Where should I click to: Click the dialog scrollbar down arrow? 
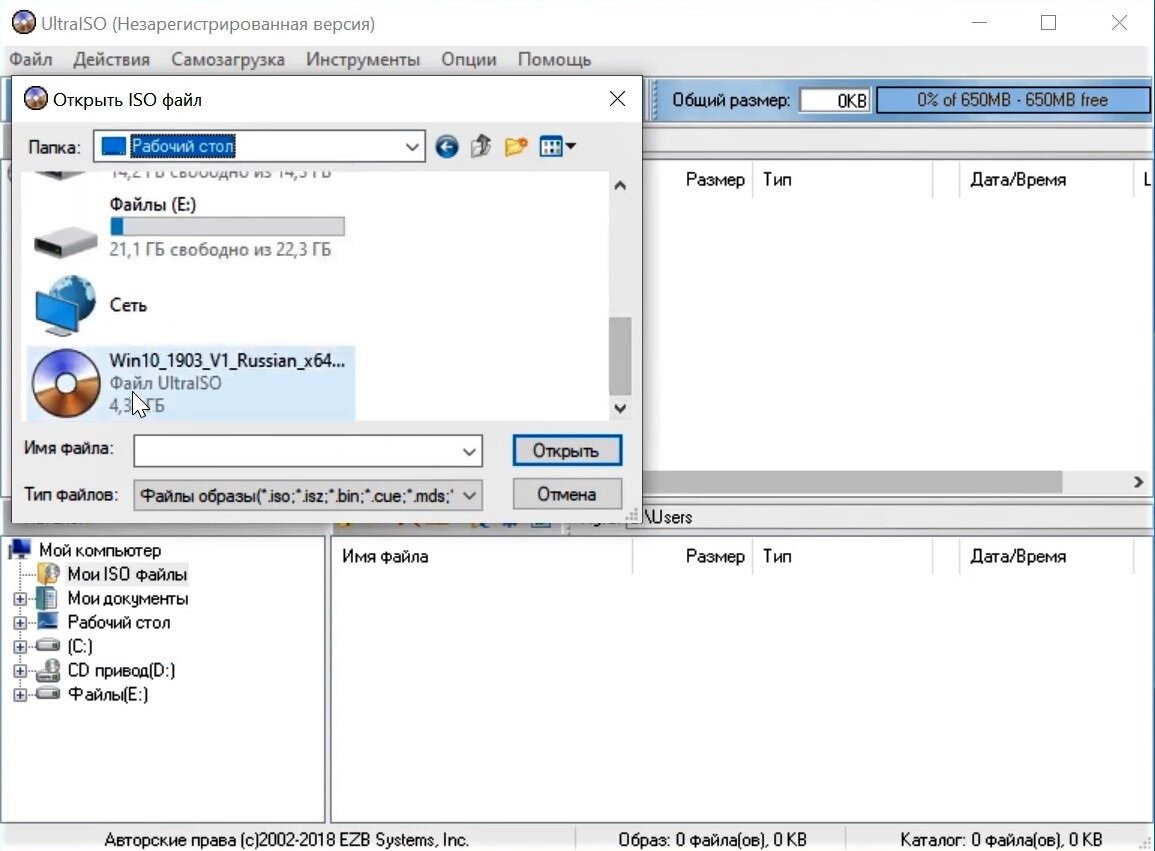[620, 408]
